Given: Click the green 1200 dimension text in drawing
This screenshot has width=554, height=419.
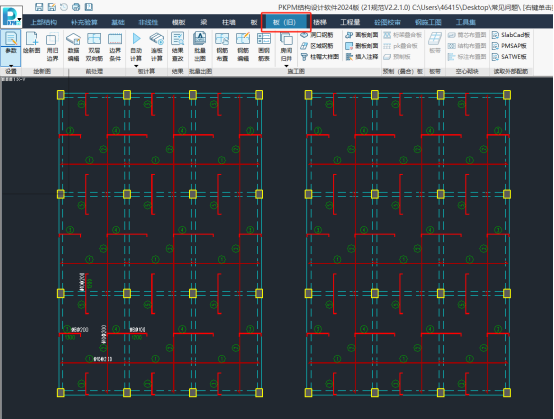Looking at the screenshot, I should click(x=136, y=337).
